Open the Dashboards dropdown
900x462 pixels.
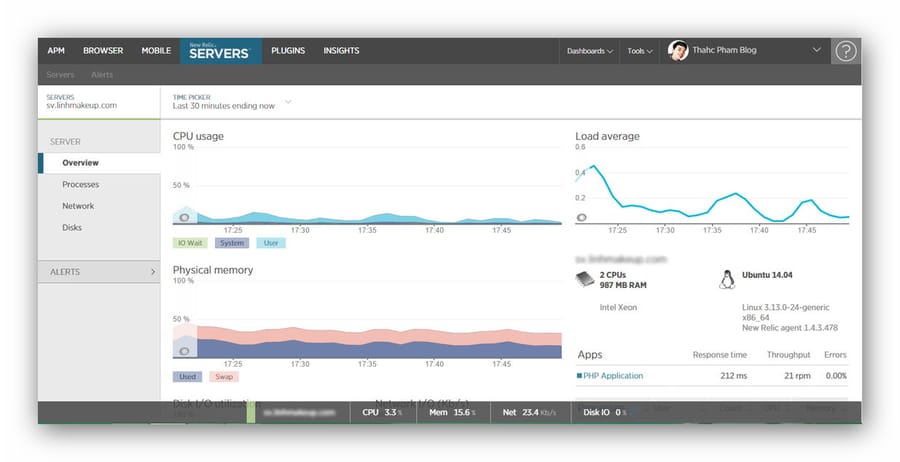tap(589, 51)
